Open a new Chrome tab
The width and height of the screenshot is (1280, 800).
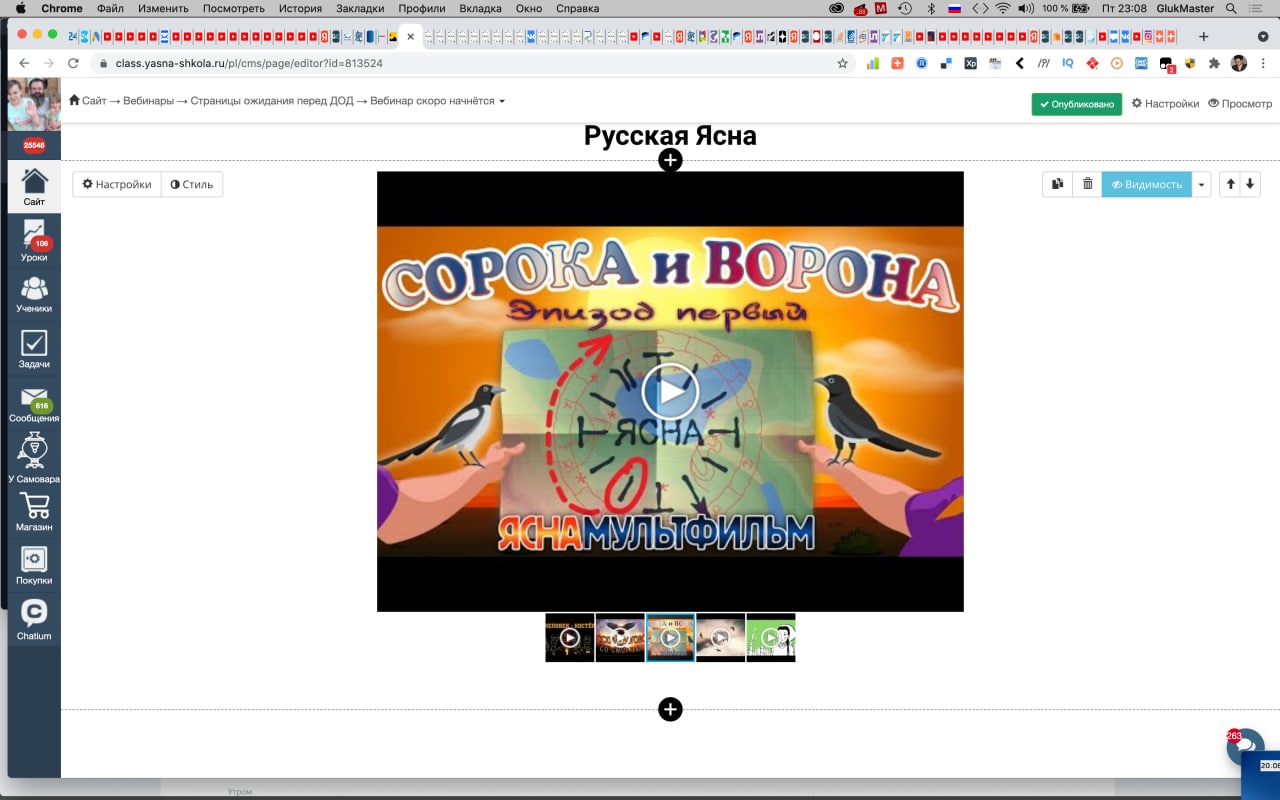(x=1203, y=36)
